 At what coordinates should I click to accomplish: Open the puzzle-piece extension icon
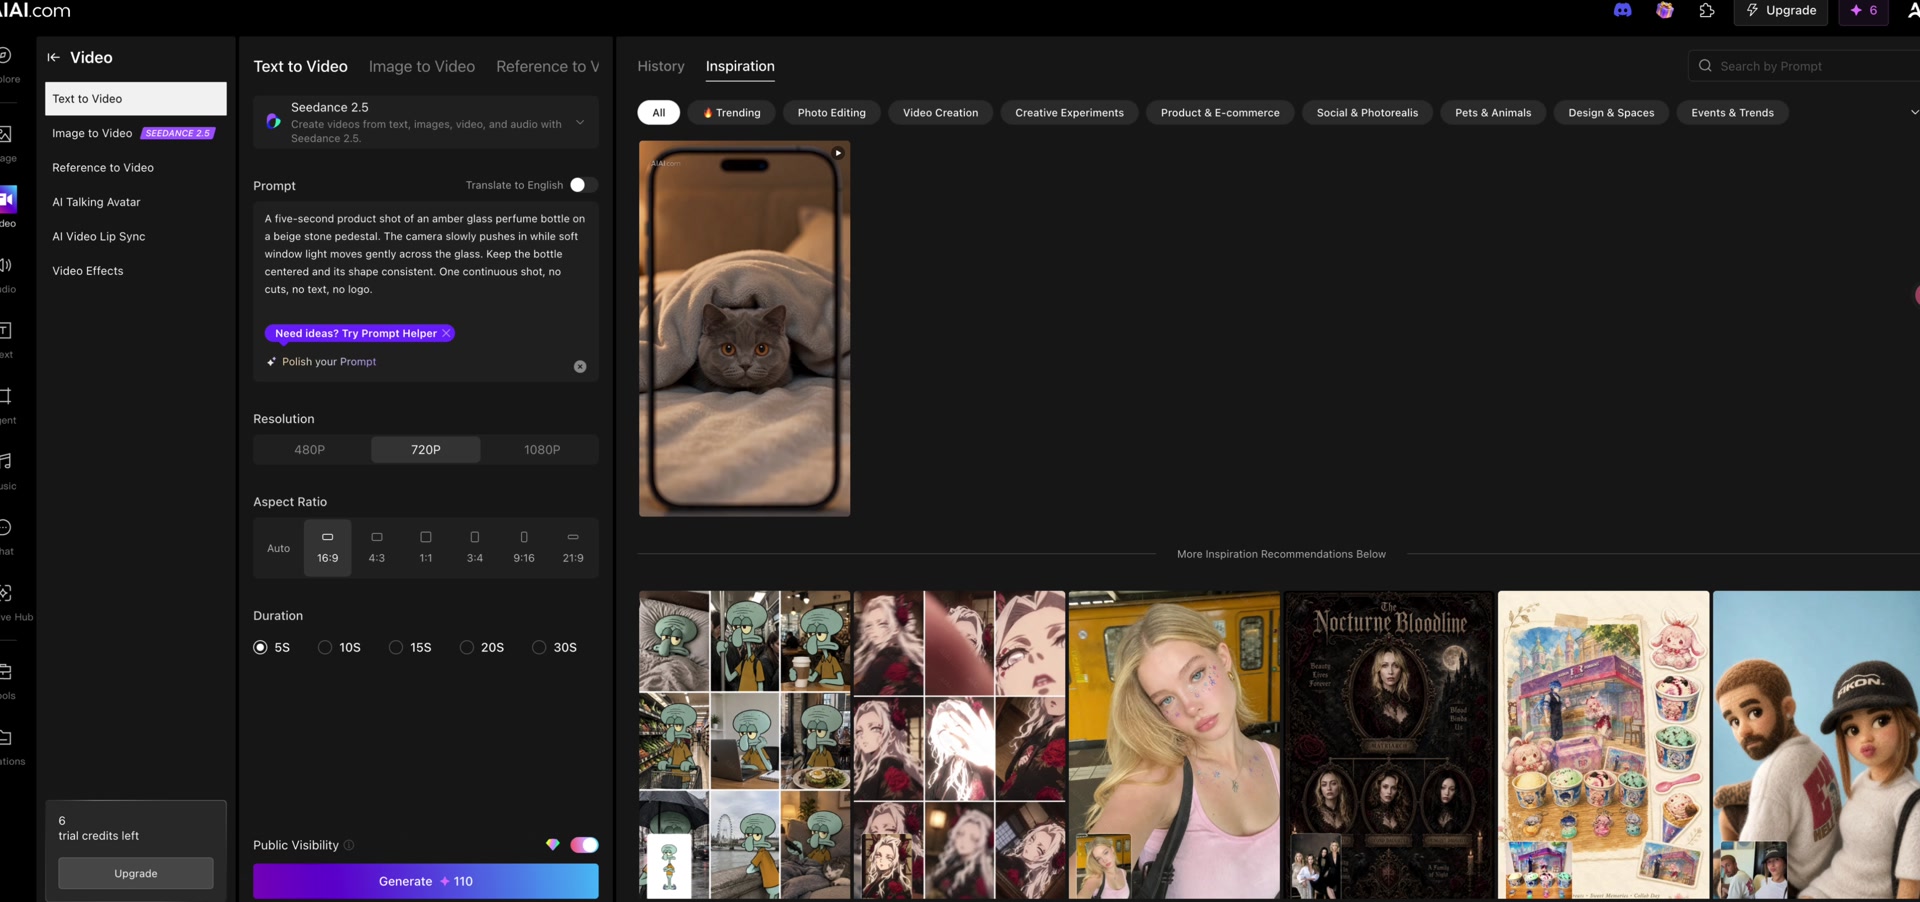click(1706, 10)
